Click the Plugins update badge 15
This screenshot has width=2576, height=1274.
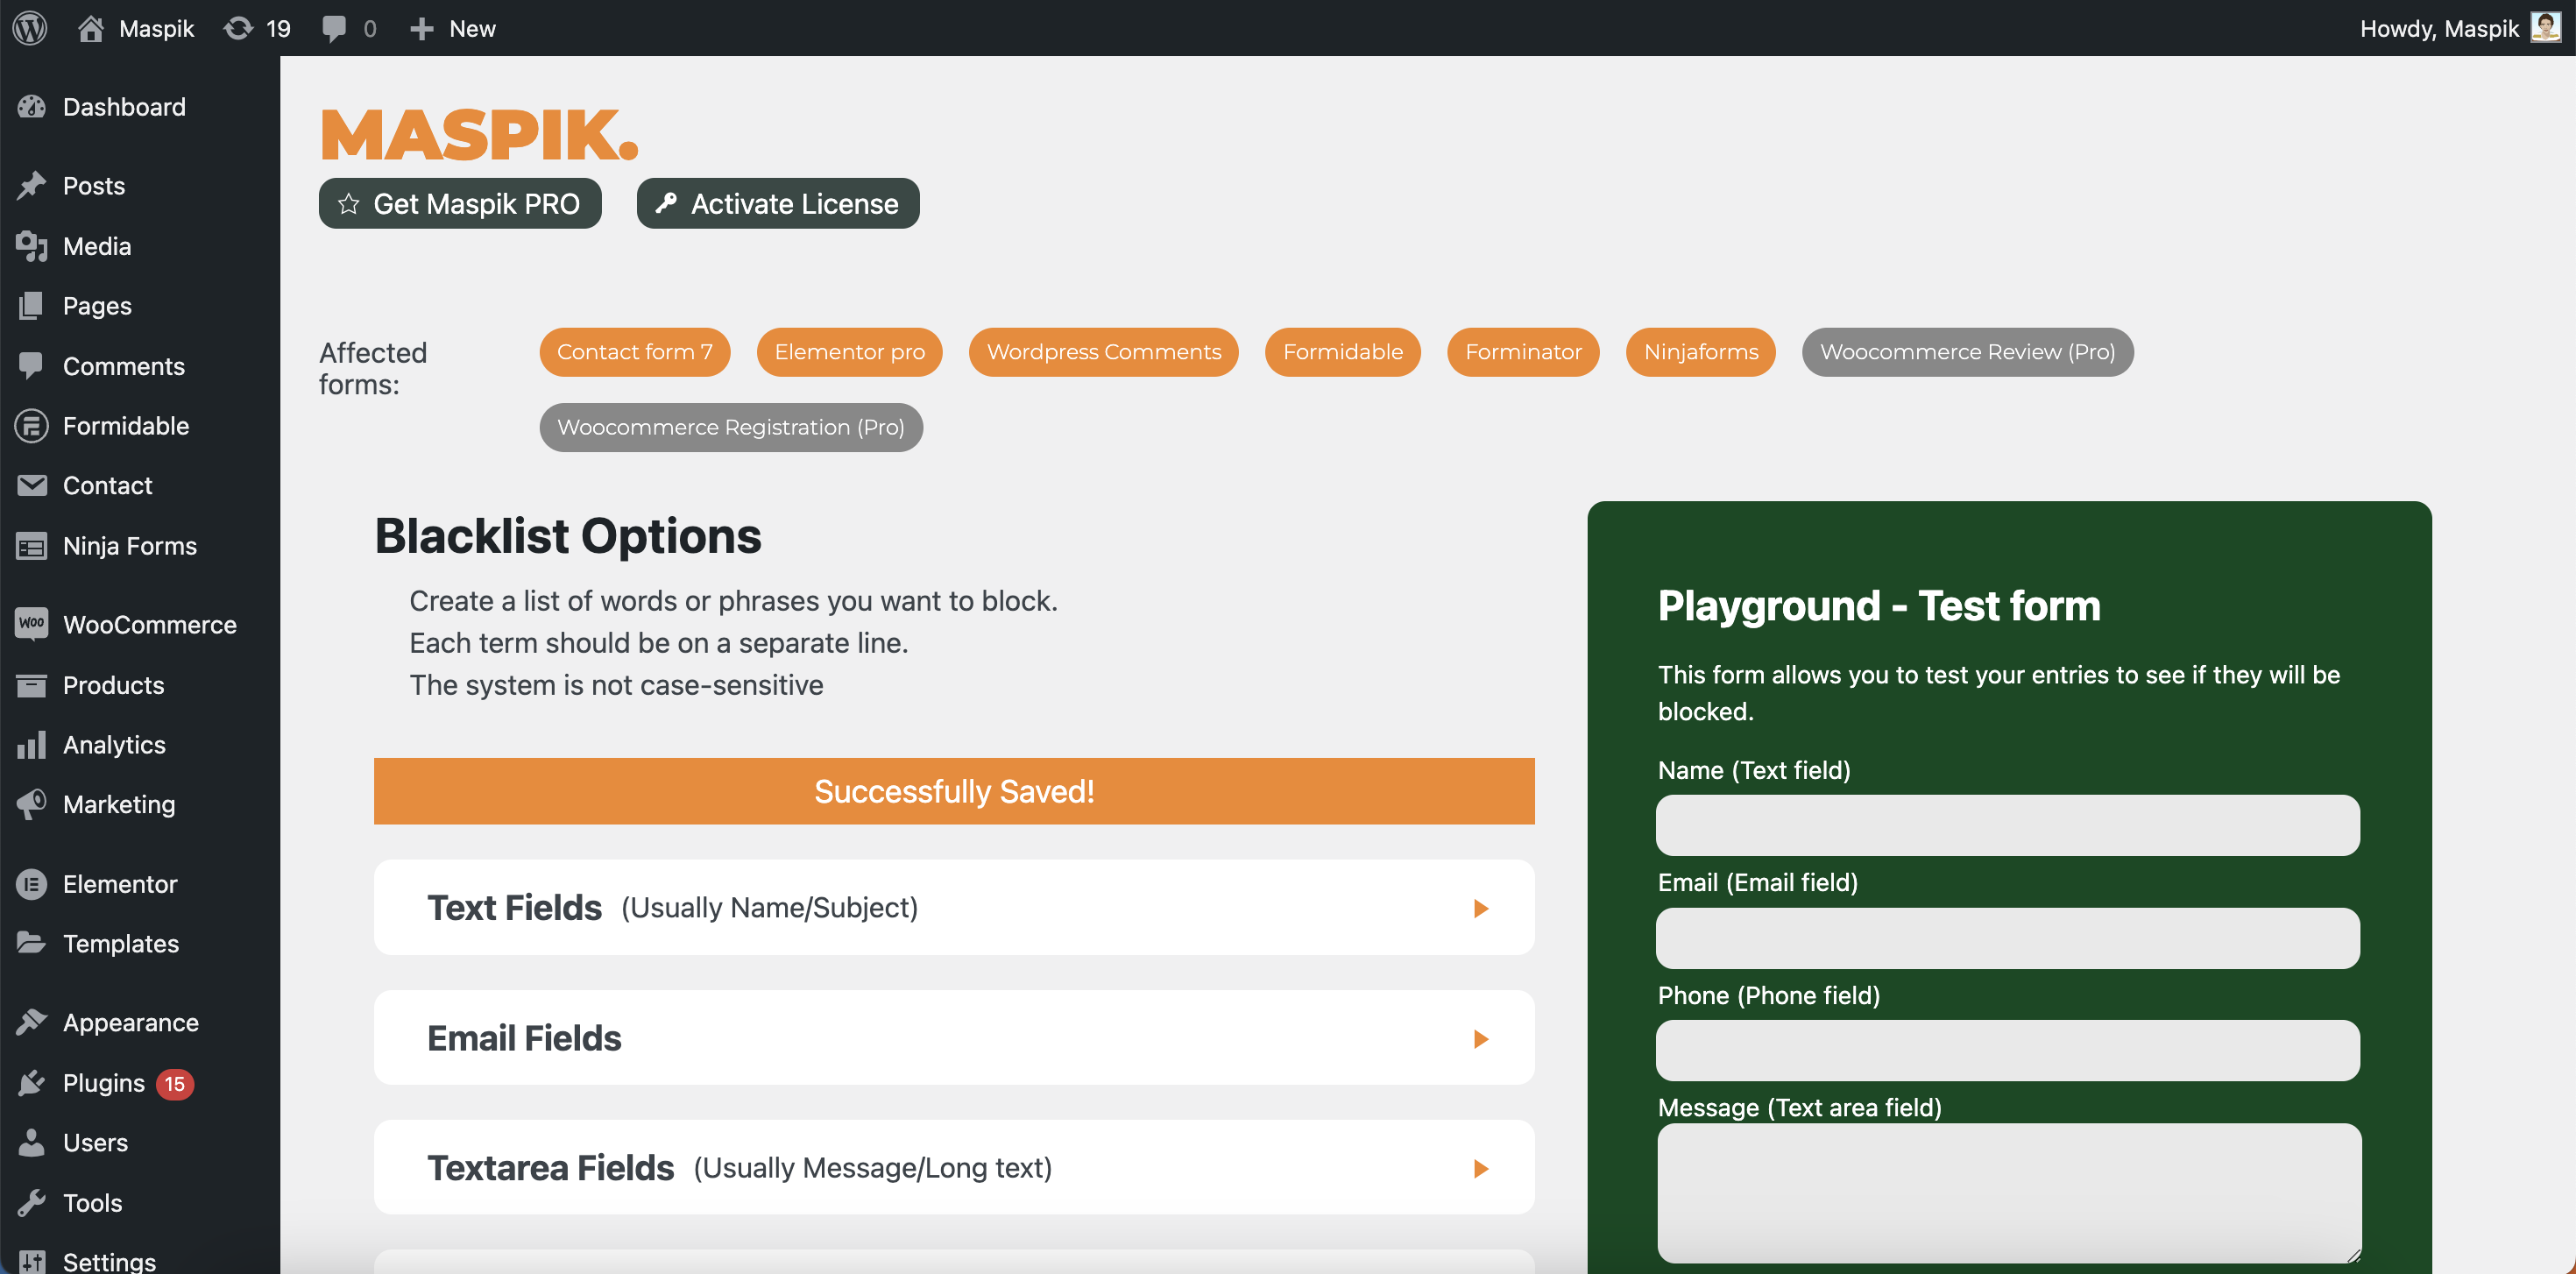175,1083
